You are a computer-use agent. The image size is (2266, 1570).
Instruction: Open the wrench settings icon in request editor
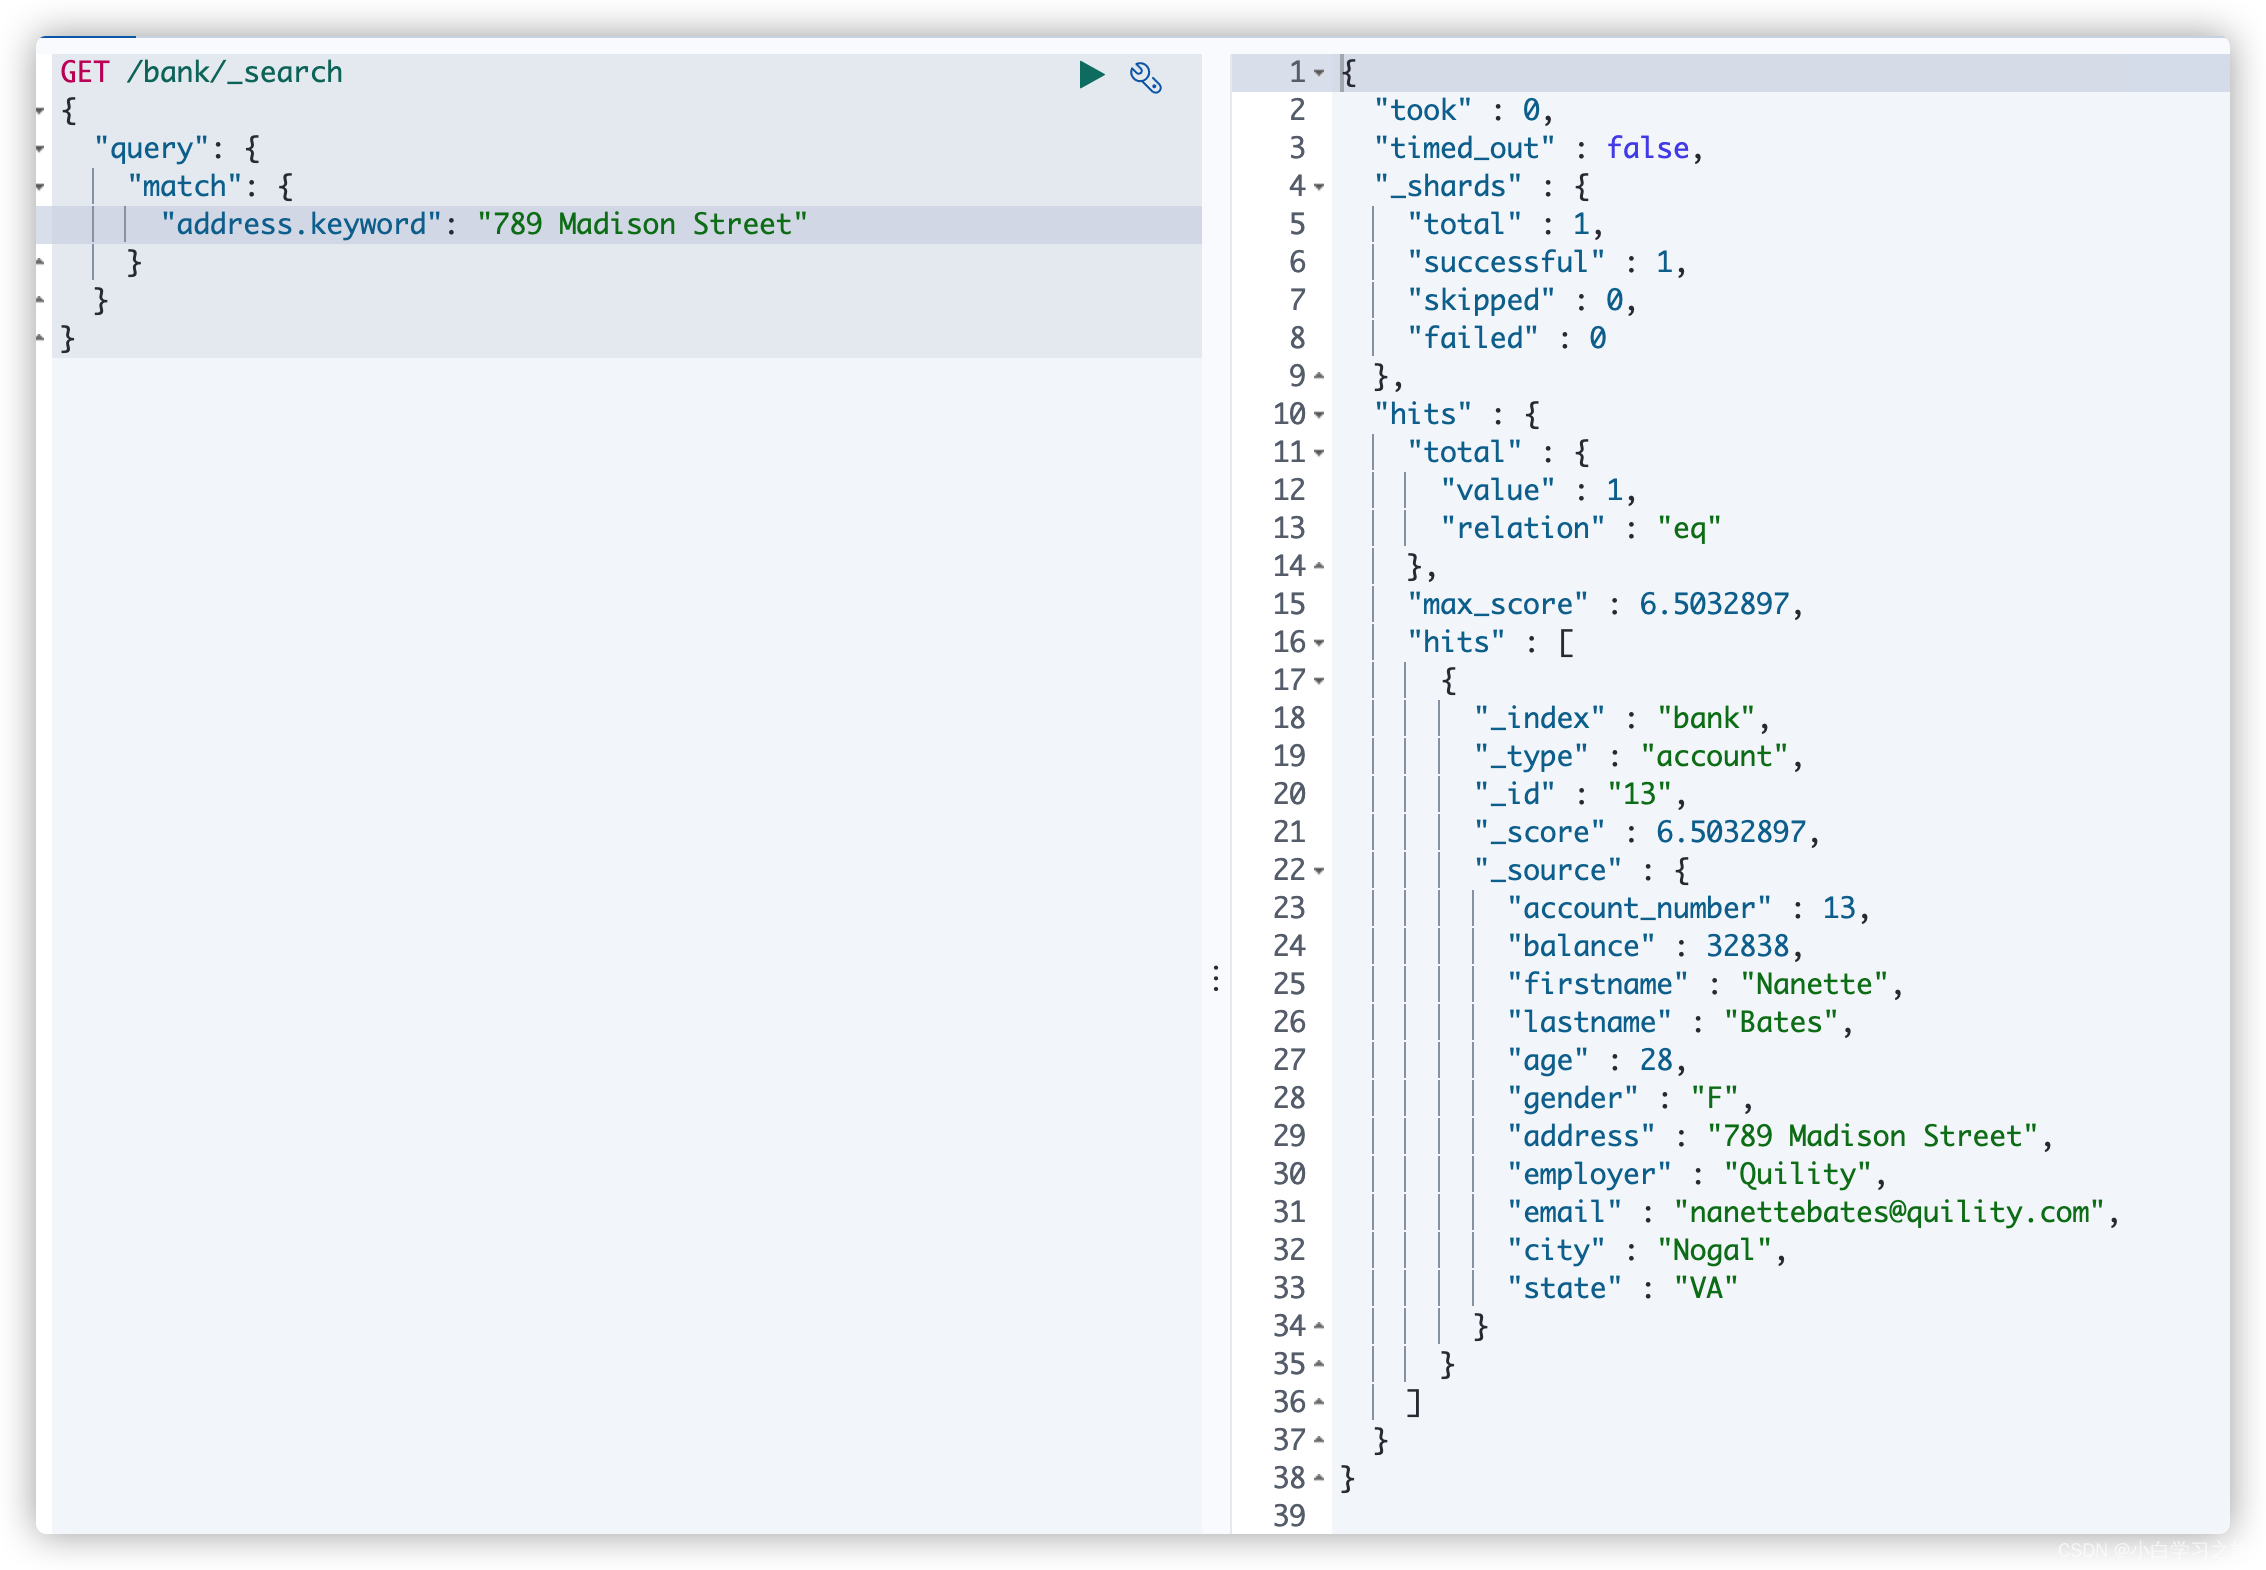point(1146,77)
